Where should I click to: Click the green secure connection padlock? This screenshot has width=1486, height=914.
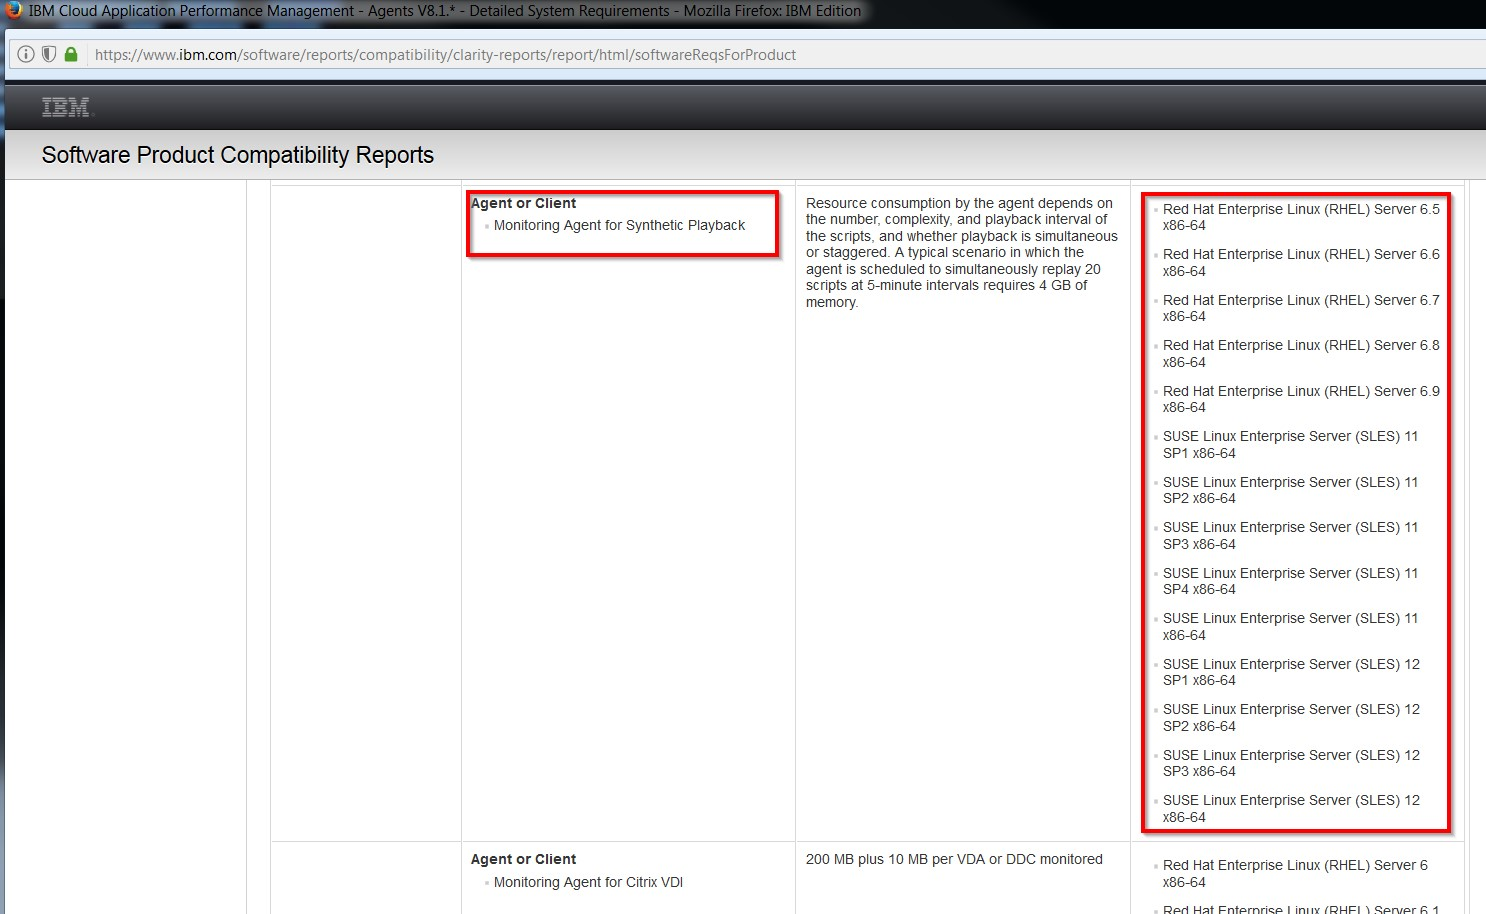pyautogui.click(x=71, y=54)
